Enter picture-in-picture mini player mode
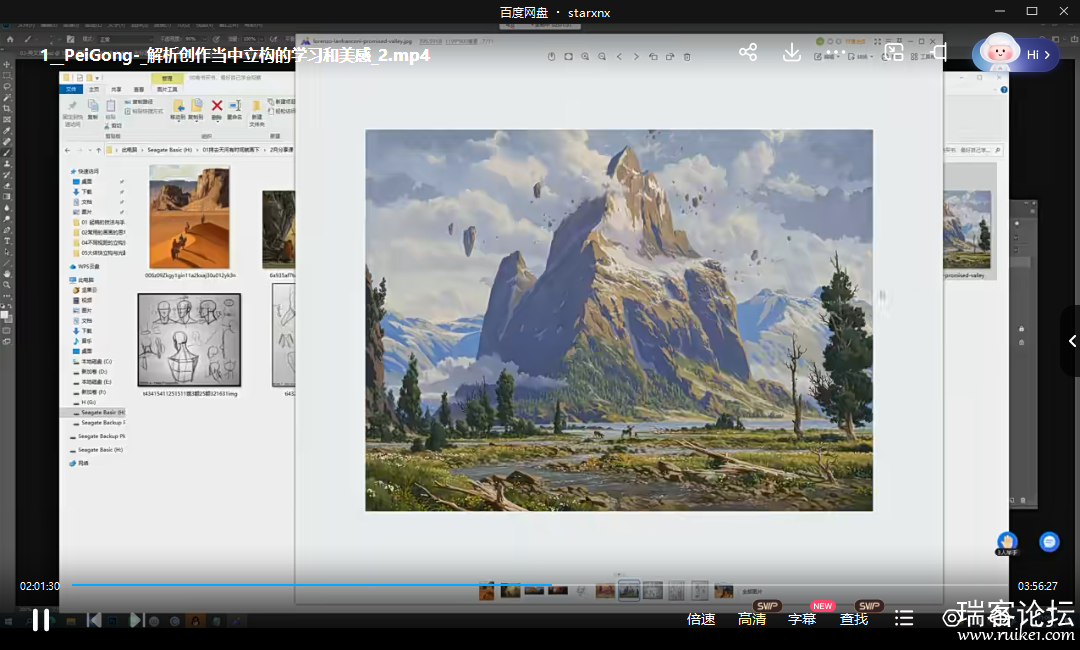1080x650 pixels. coord(893,52)
